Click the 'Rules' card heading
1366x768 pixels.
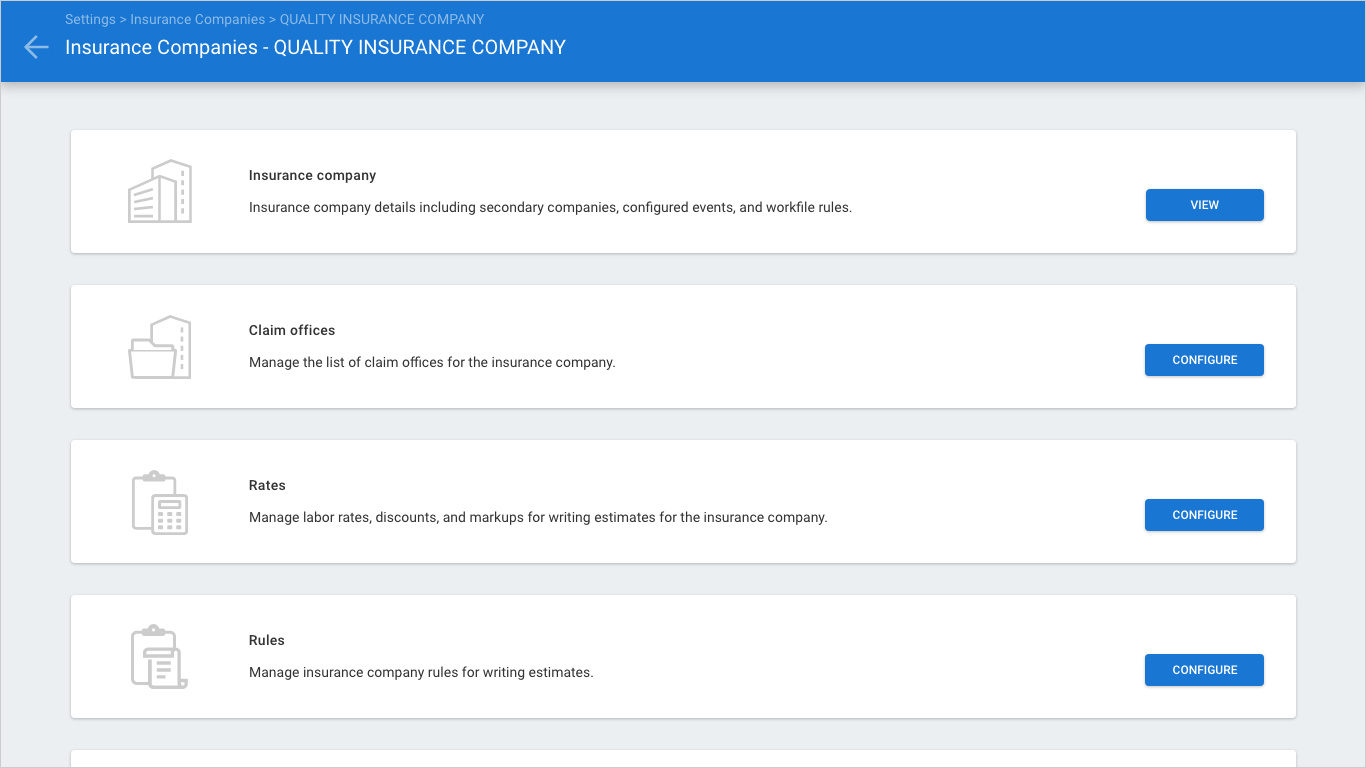267,640
